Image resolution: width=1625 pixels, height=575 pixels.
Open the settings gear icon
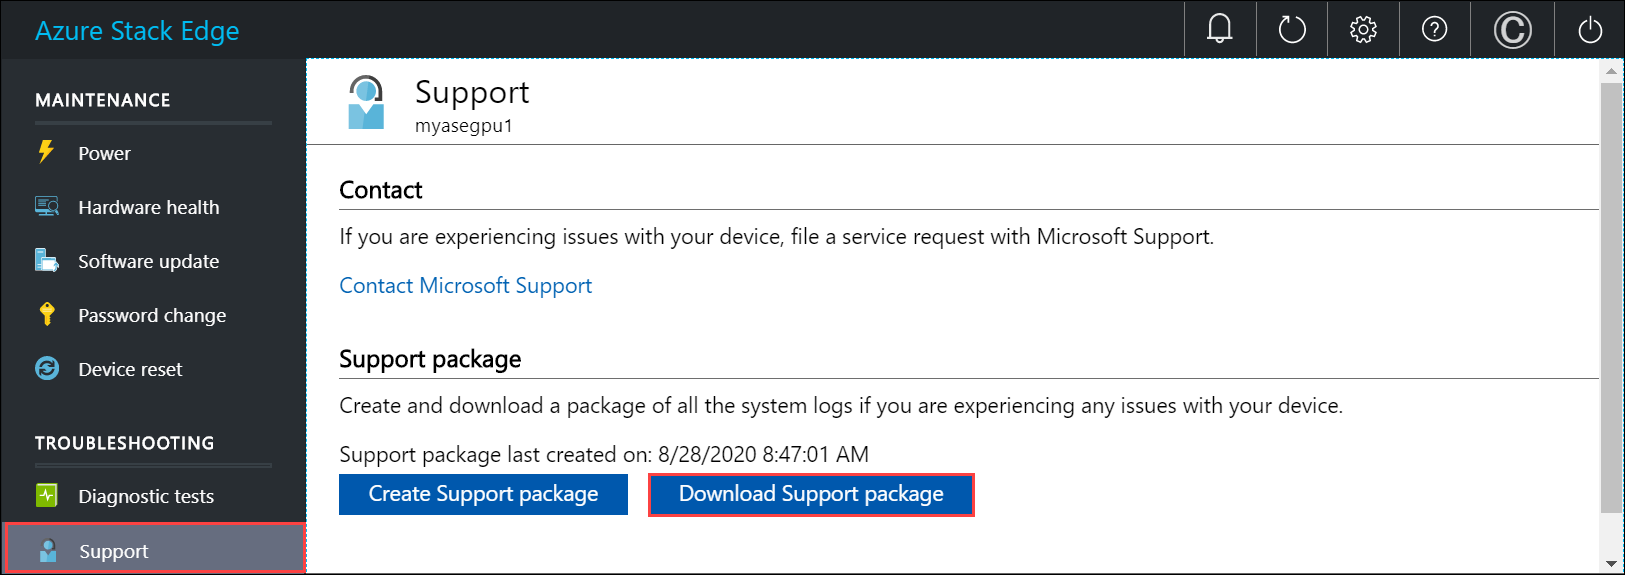[1363, 30]
